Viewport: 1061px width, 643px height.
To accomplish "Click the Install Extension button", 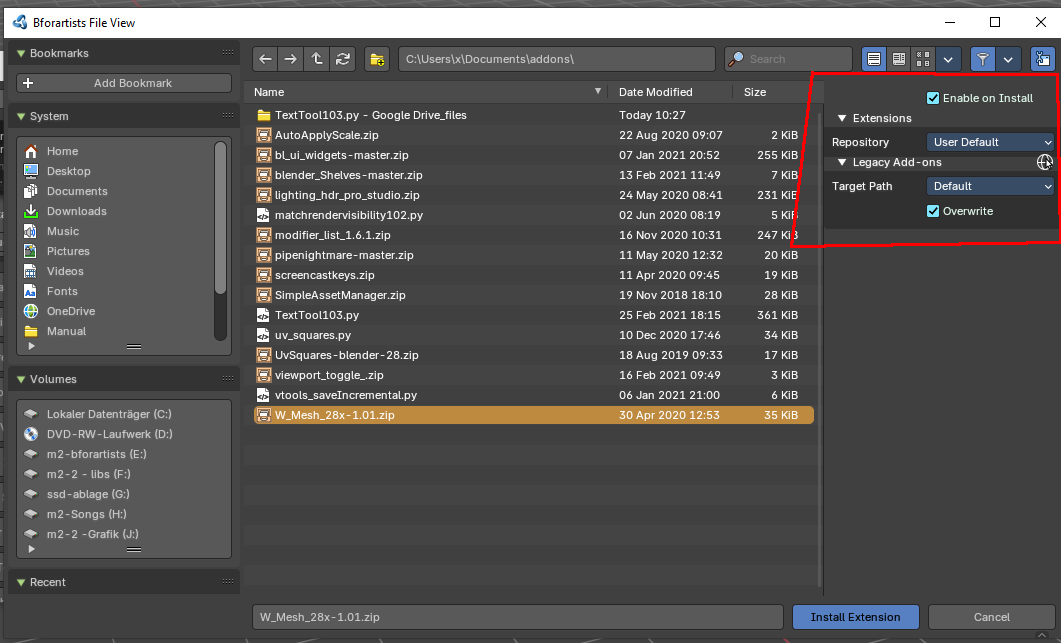I will (855, 617).
